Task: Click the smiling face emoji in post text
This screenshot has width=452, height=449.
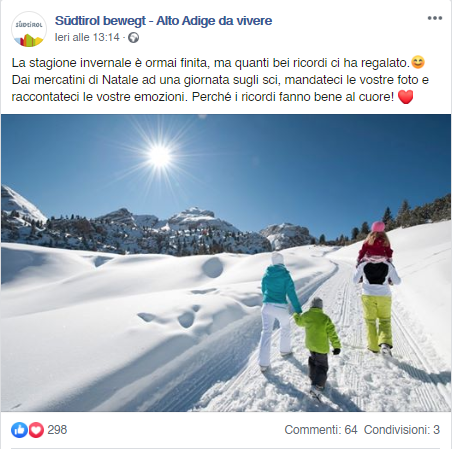Action: 418,62
